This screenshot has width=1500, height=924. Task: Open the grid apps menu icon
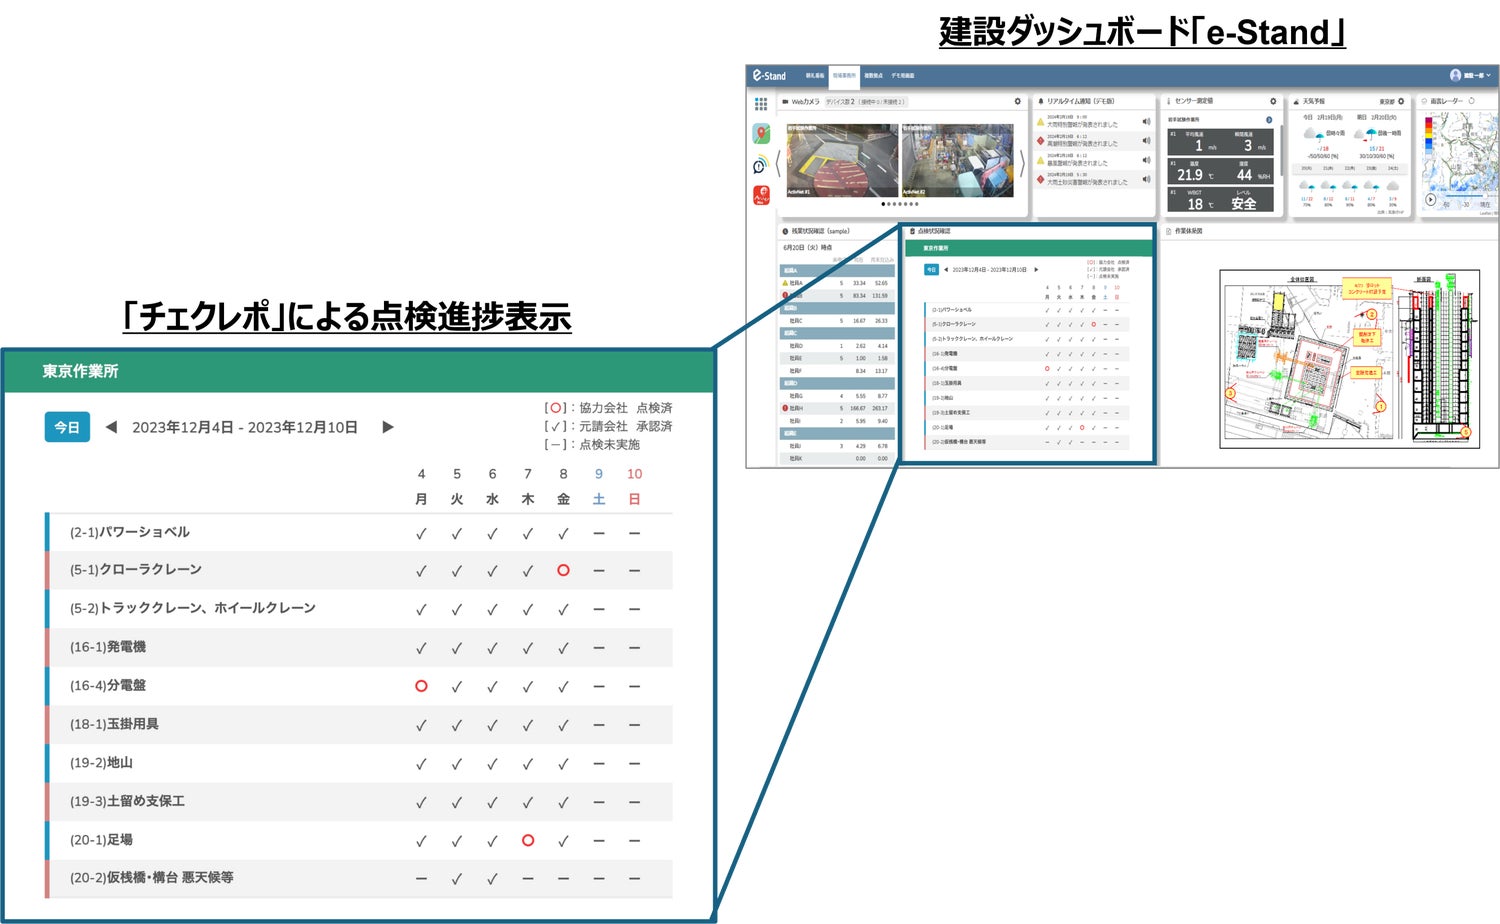point(761,103)
